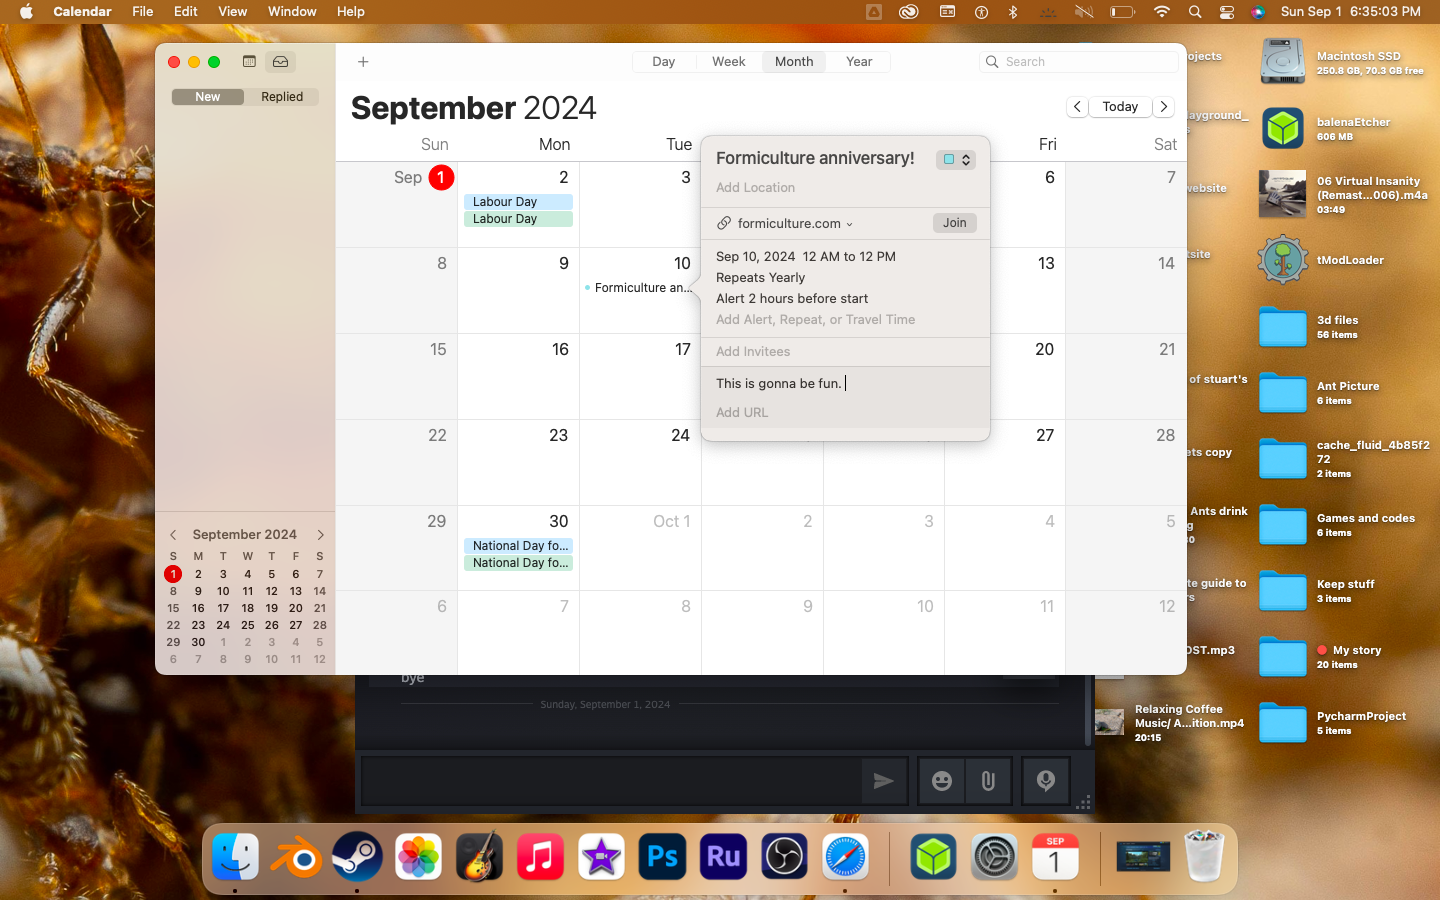Open Photos from the Dock

coord(418,857)
